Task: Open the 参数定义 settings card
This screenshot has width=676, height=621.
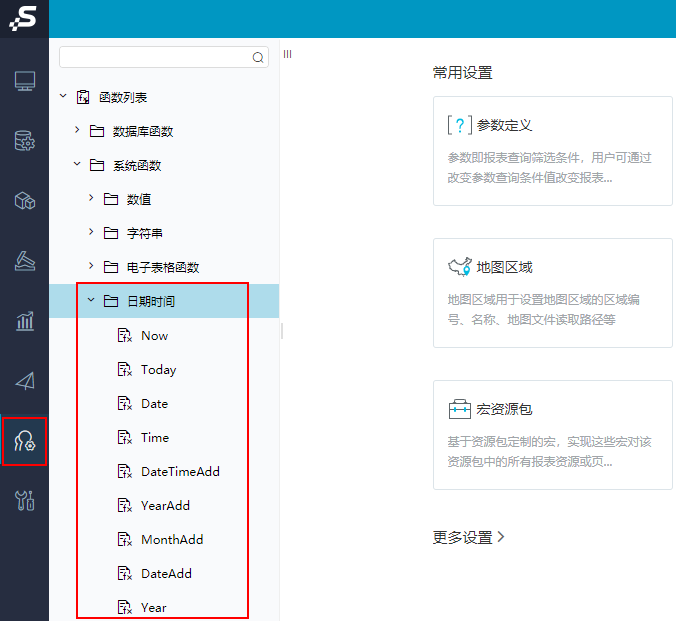Action: click(553, 151)
